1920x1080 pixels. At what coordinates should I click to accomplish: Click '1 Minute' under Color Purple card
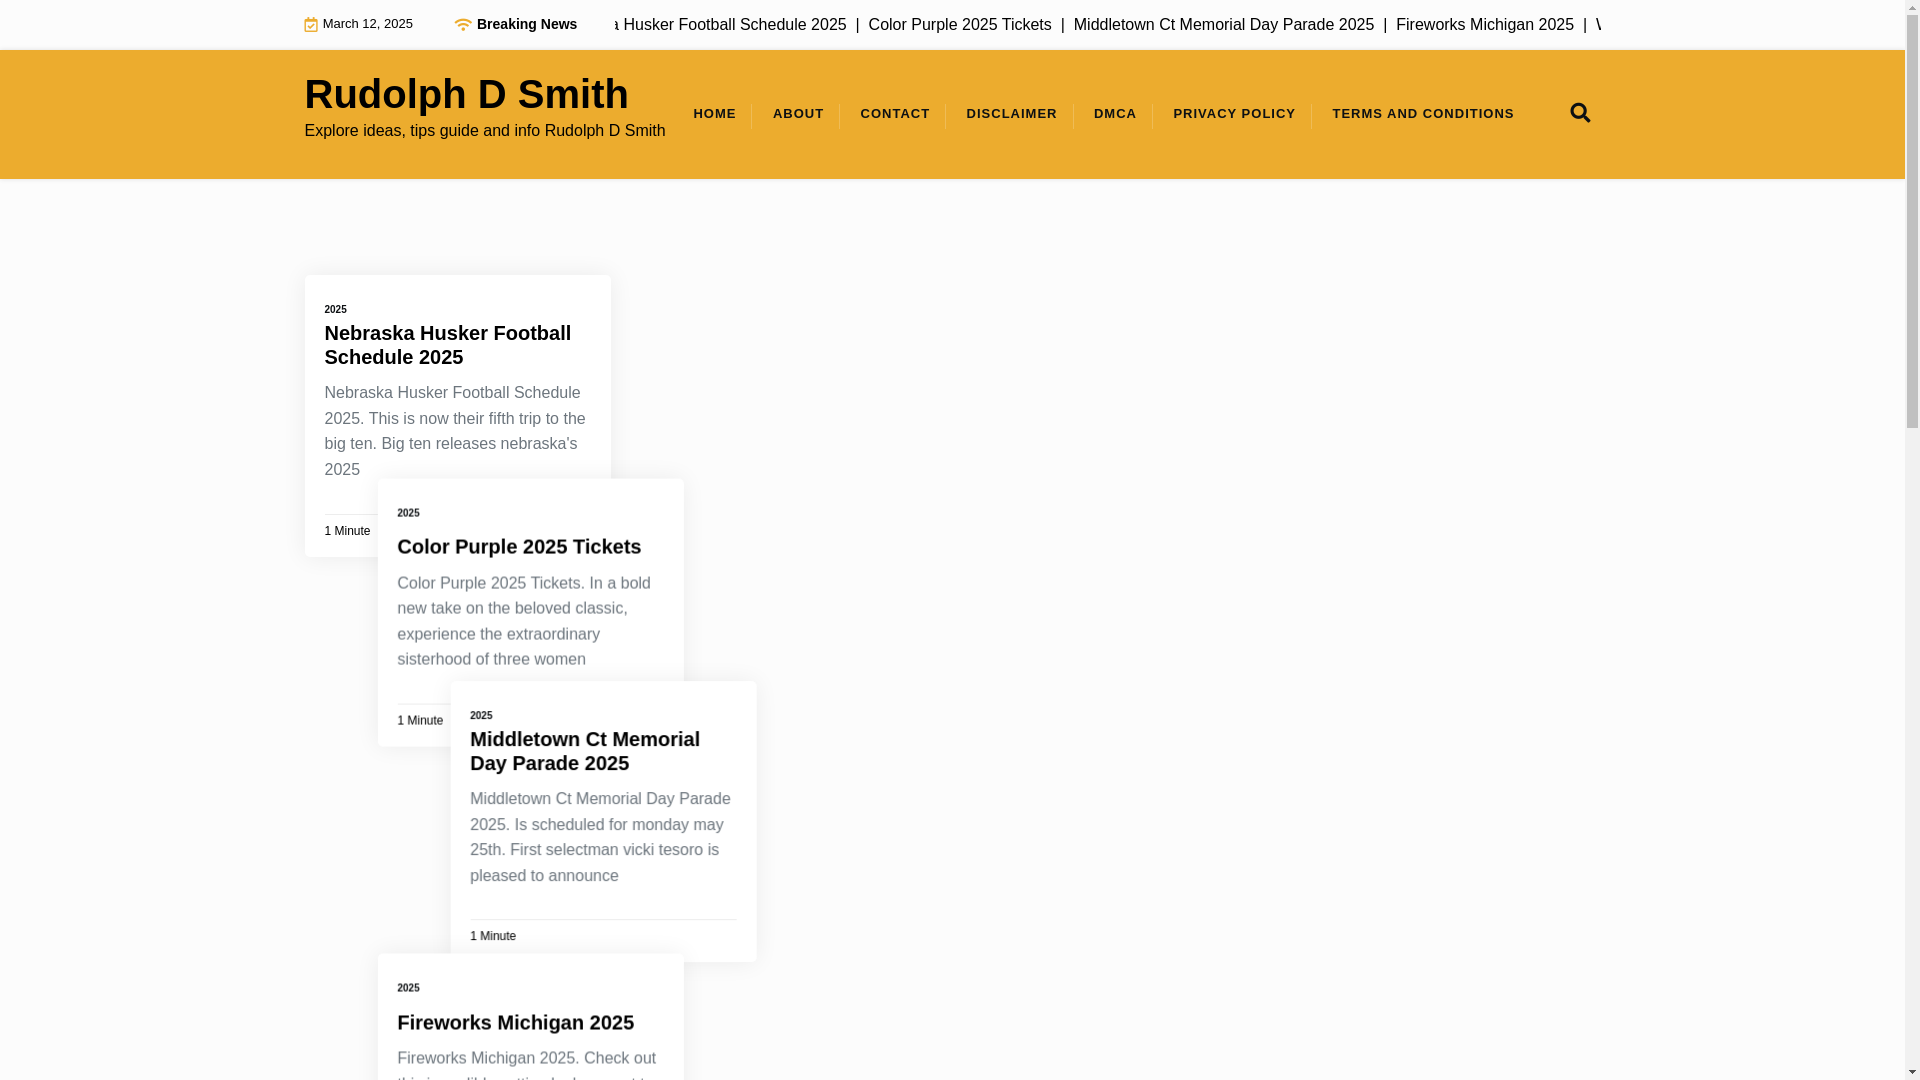point(420,721)
